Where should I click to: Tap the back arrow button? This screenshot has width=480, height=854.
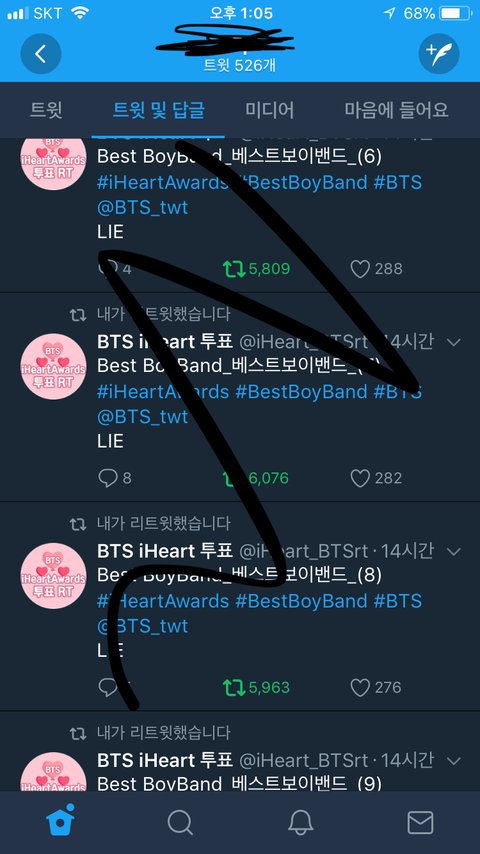41,53
